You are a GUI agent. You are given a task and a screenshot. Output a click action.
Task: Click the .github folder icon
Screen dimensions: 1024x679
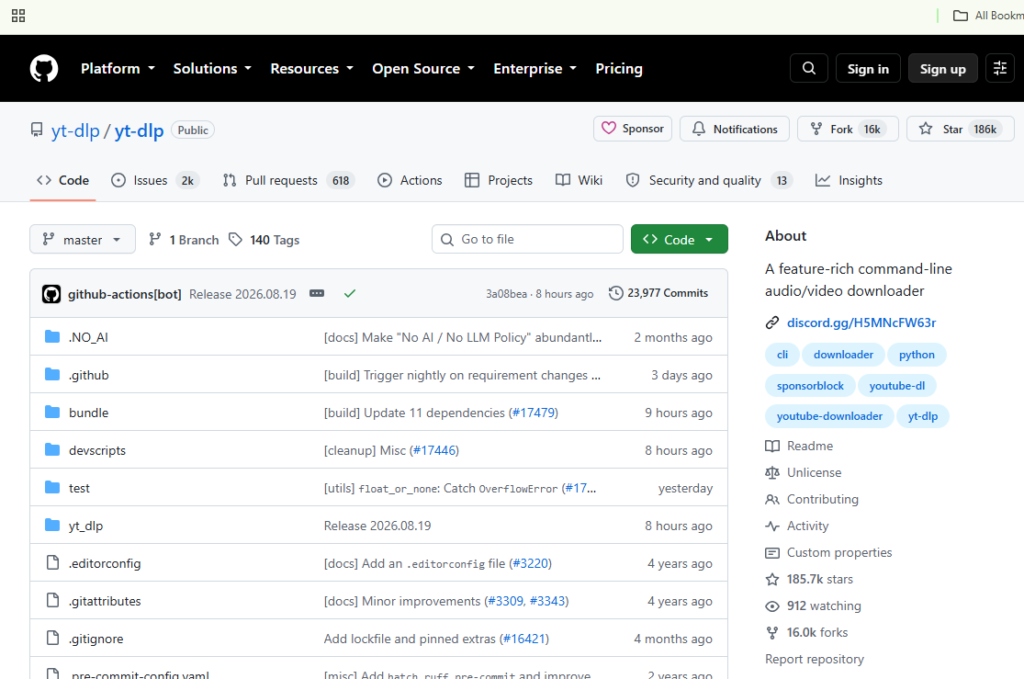tap(52, 374)
